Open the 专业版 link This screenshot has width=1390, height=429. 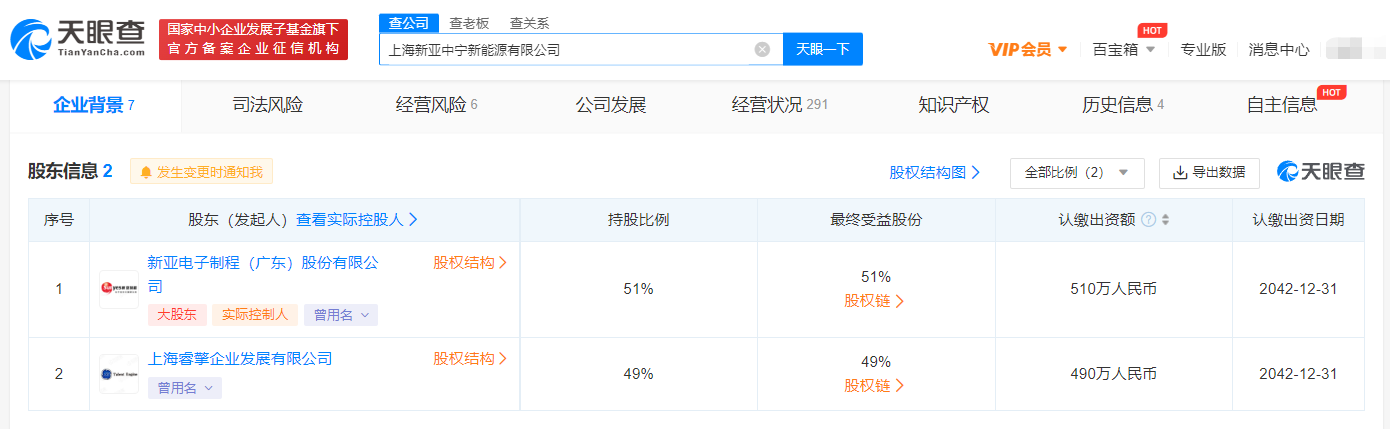coord(1203,49)
